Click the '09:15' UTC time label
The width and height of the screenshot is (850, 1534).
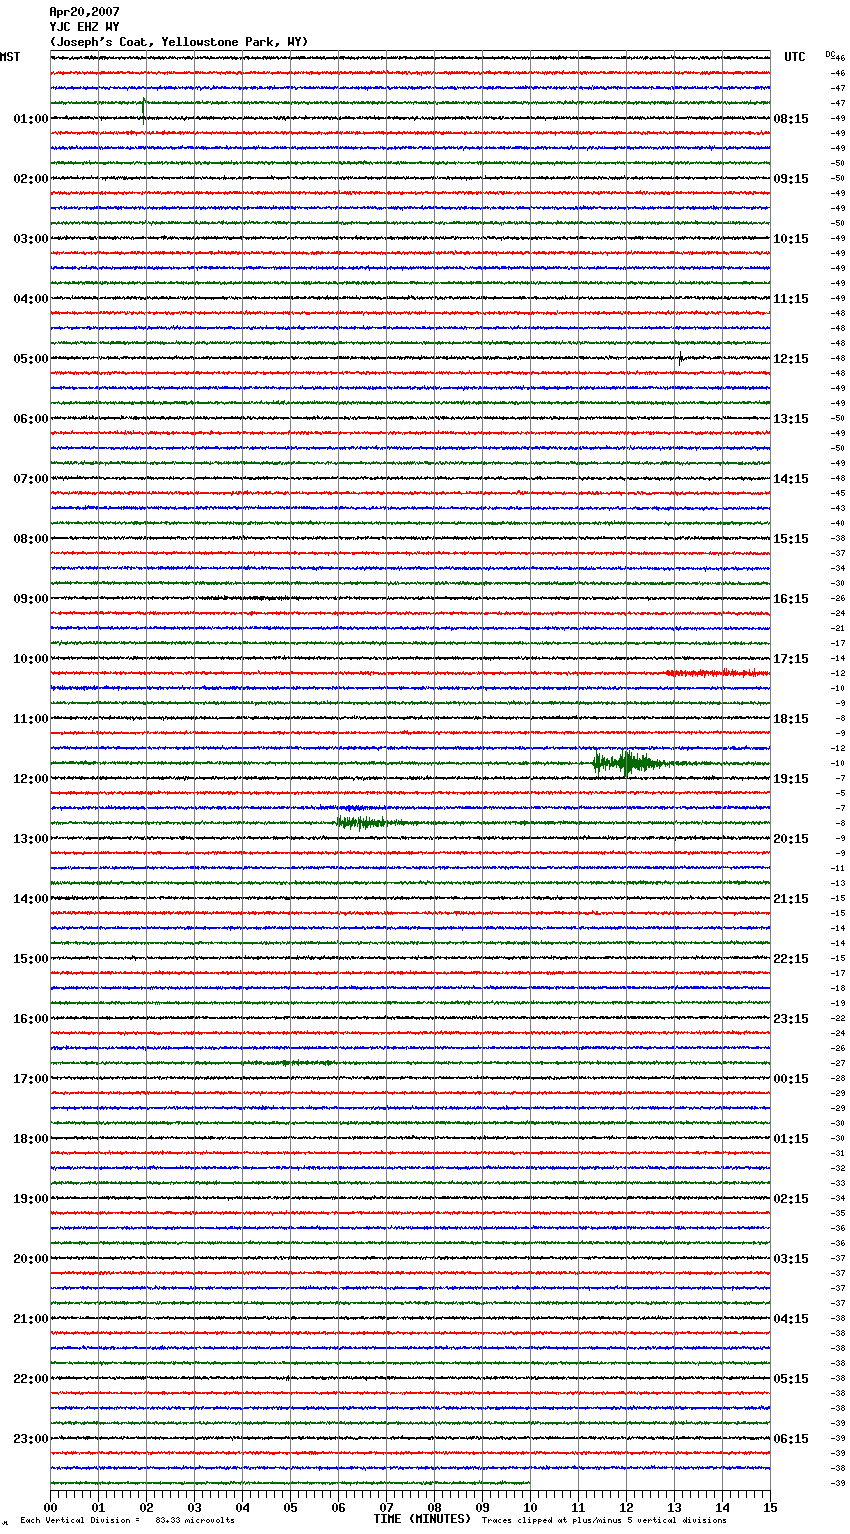pos(791,179)
